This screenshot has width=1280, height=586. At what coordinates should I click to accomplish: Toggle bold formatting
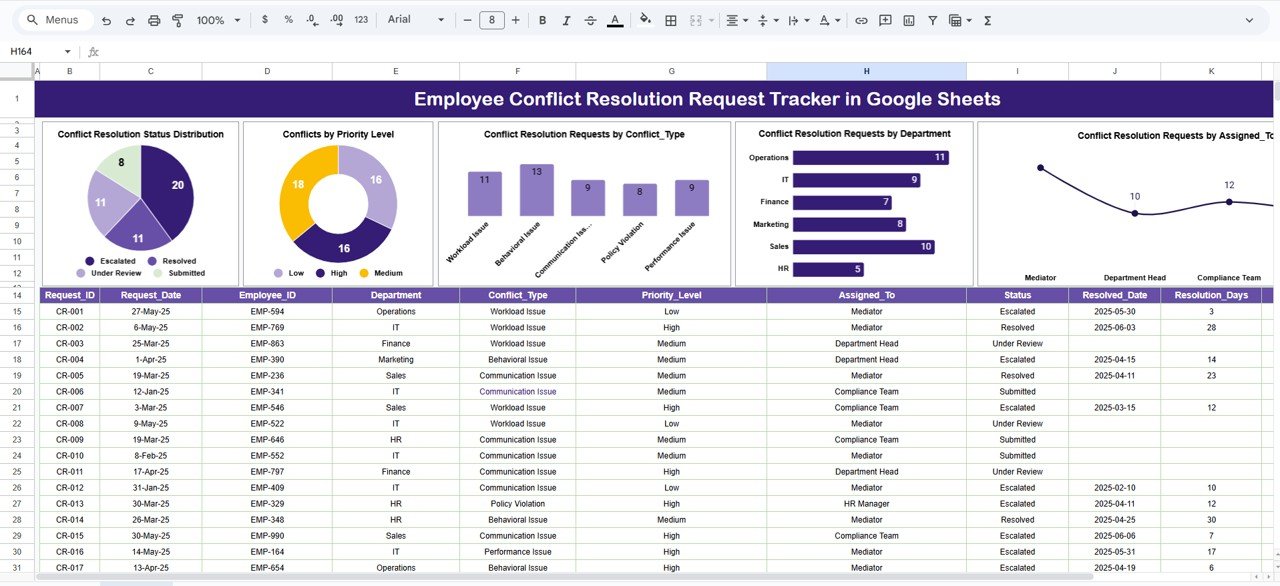pyautogui.click(x=541, y=20)
